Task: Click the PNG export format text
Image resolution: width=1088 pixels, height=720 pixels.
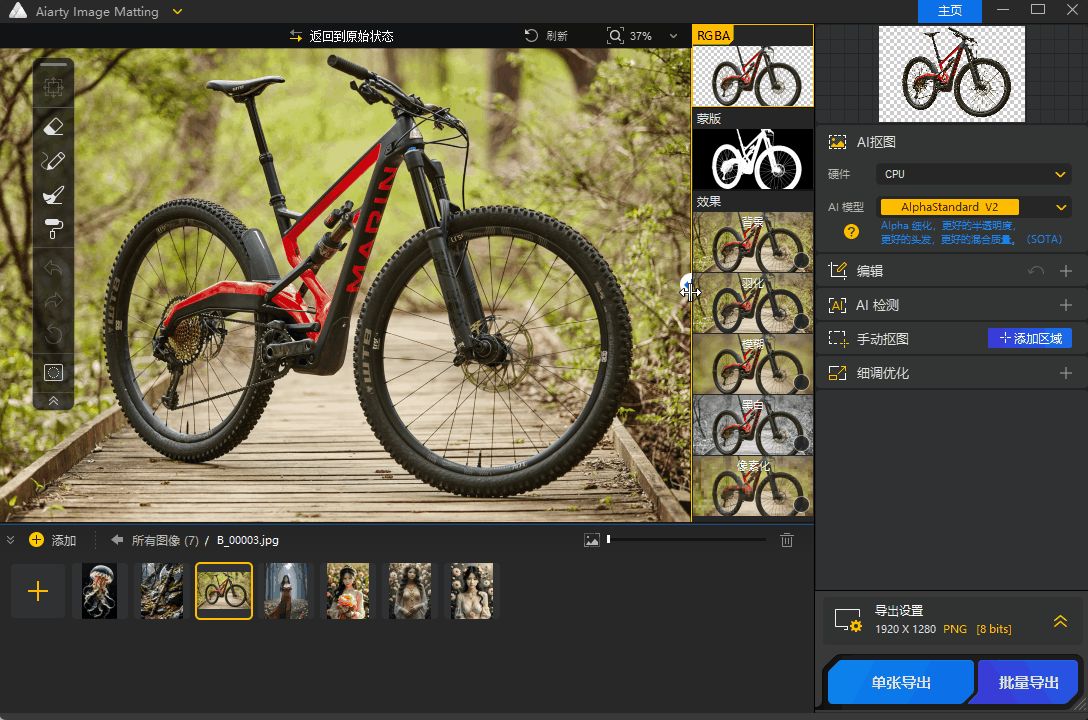Action: [x=955, y=629]
